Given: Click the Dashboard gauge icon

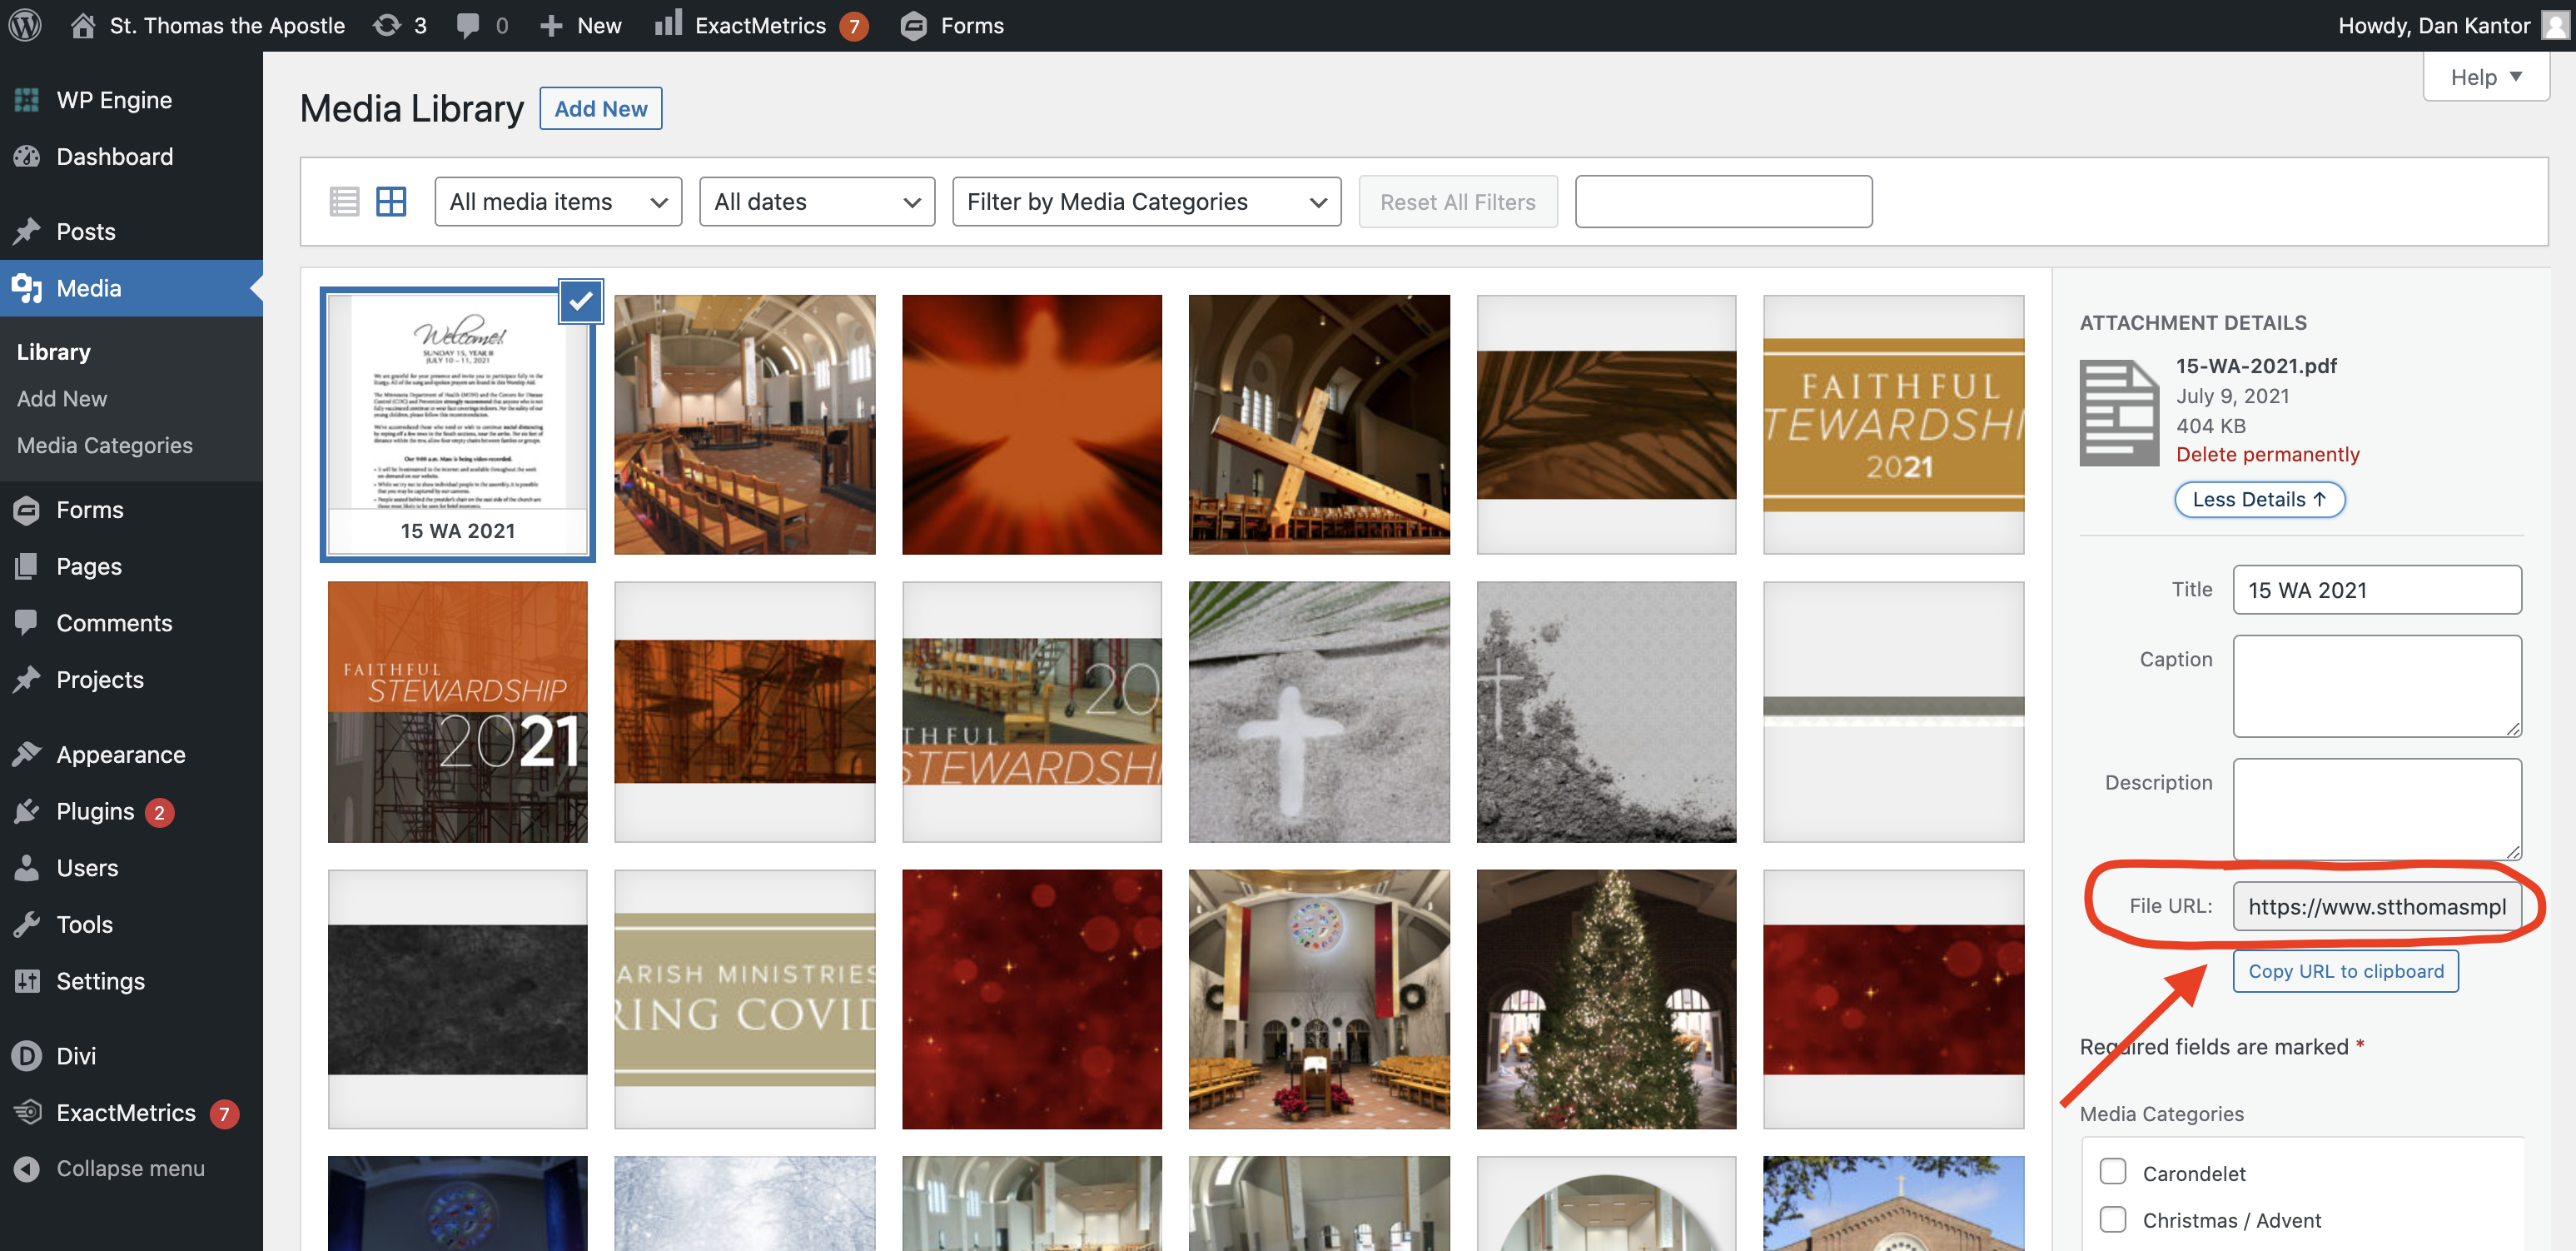Looking at the screenshot, I should pos(27,156).
